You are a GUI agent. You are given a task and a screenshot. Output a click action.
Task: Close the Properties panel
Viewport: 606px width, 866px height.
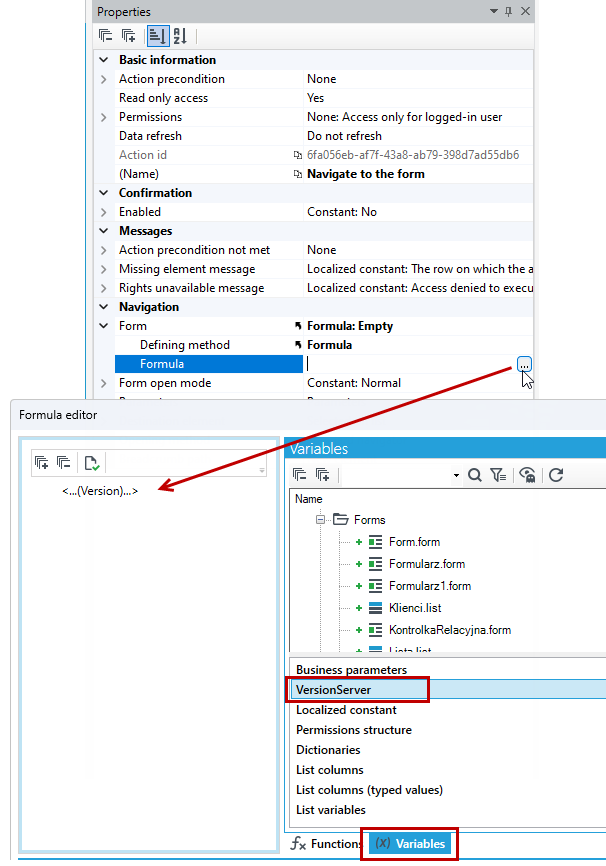pos(525,11)
